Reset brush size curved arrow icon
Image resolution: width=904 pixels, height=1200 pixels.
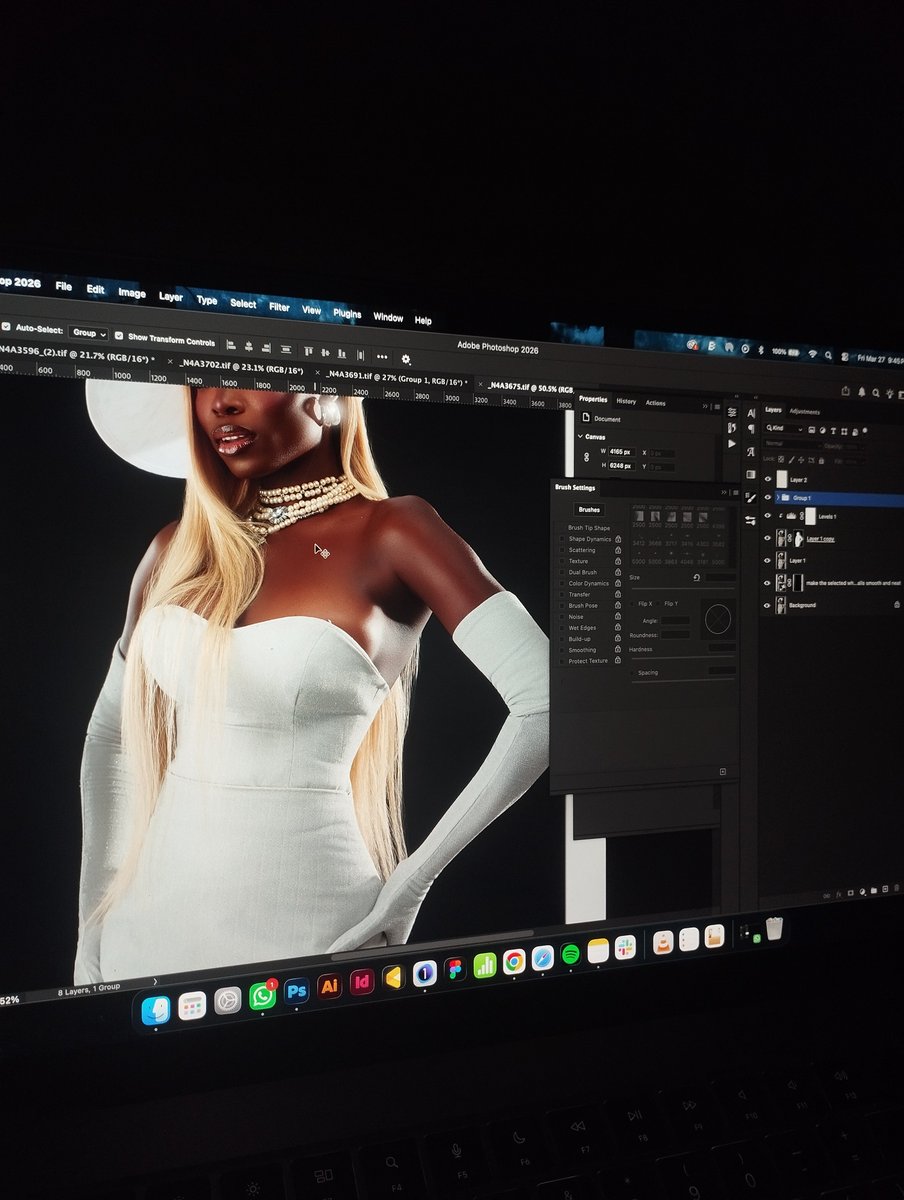point(696,578)
